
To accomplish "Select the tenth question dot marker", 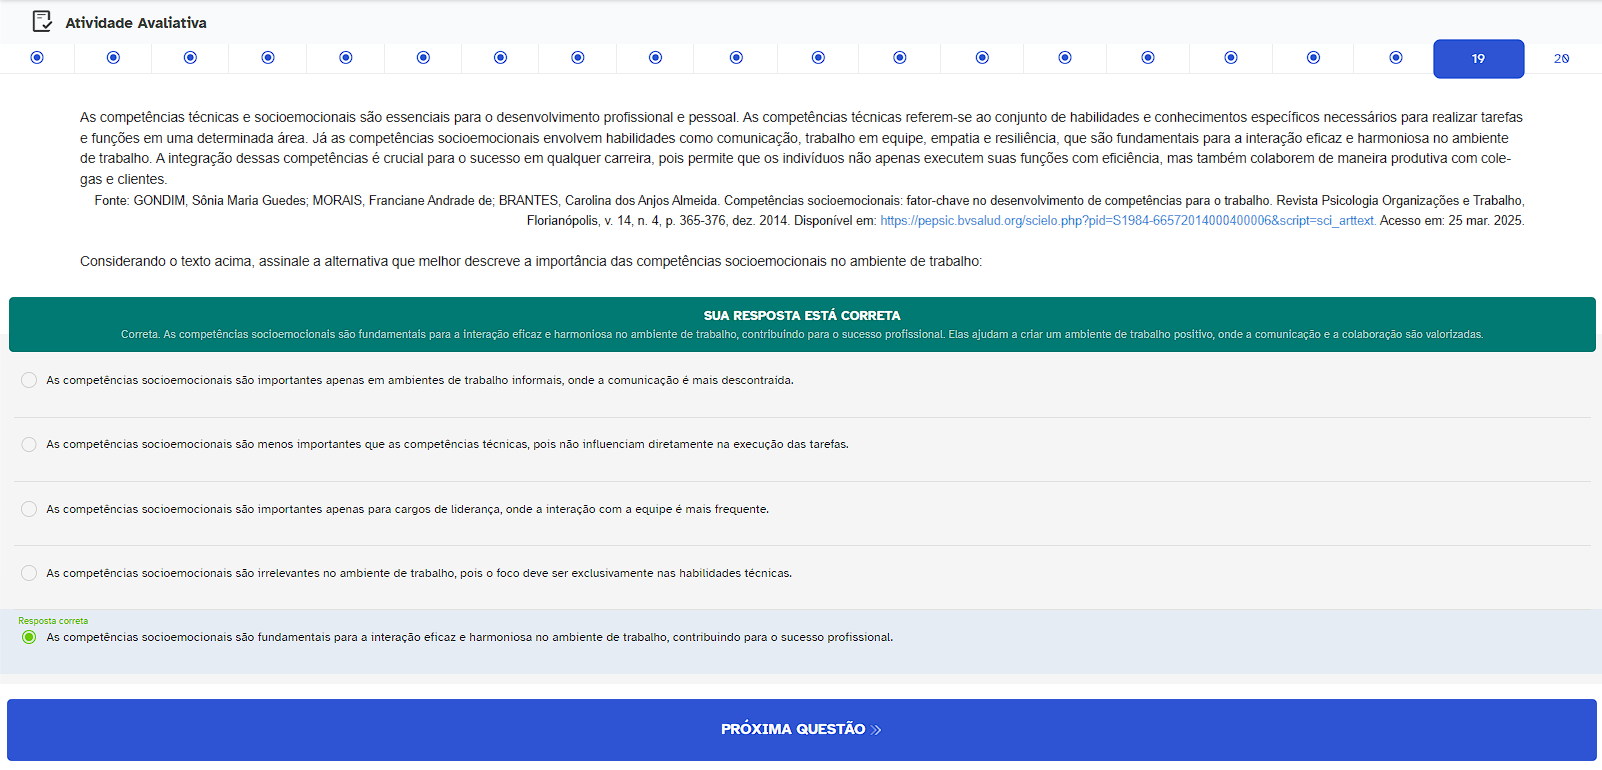I will point(736,58).
